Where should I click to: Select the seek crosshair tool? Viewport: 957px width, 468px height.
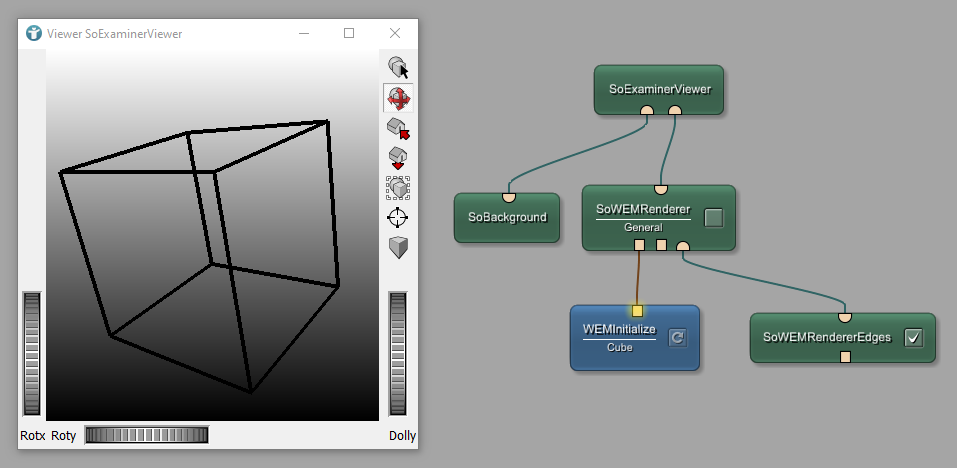[x=398, y=217]
